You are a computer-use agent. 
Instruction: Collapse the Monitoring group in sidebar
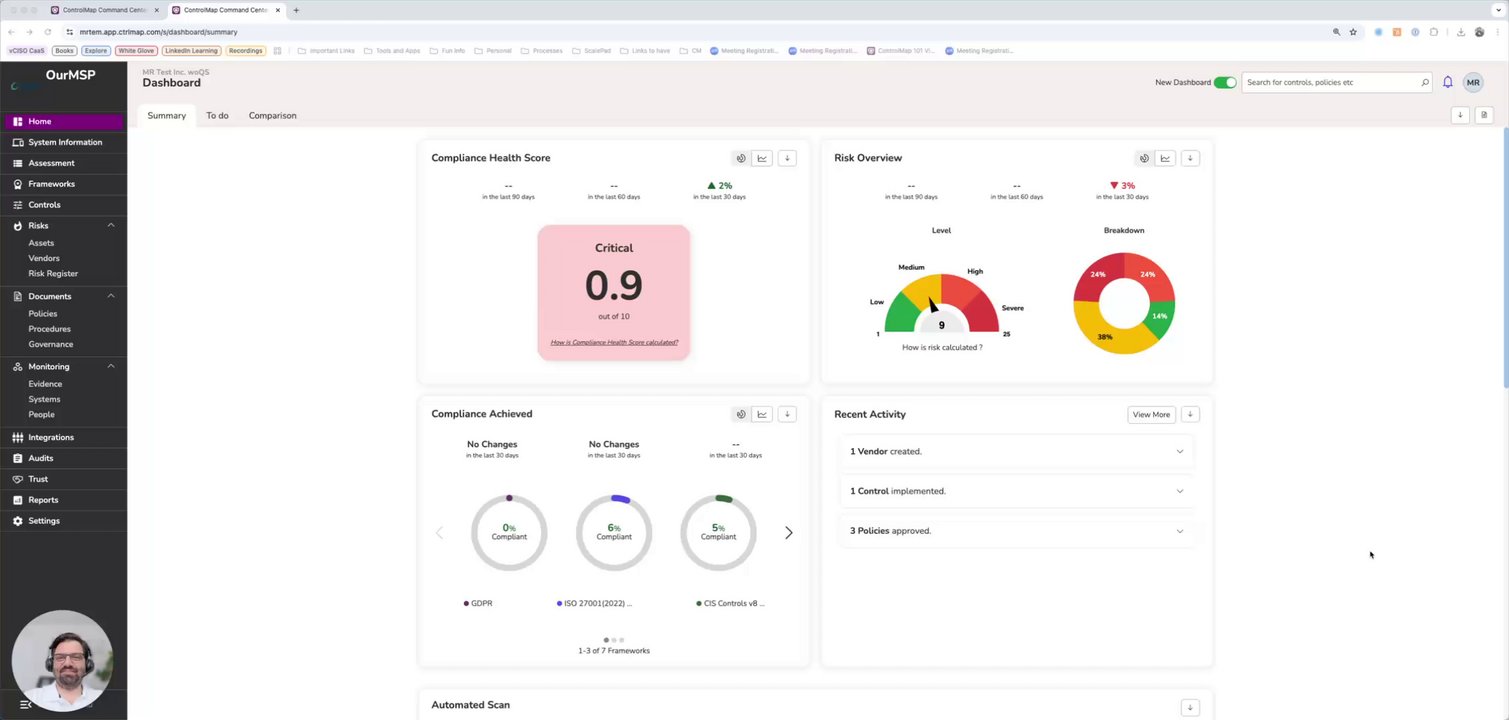point(111,367)
